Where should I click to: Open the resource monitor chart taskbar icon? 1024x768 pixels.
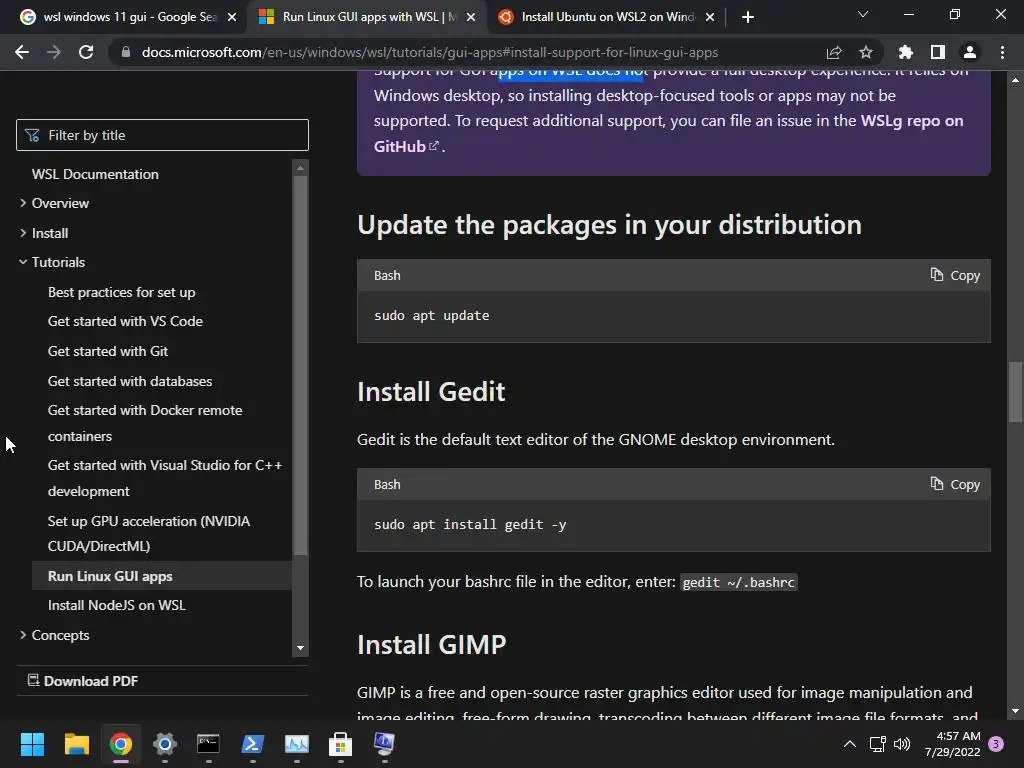click(296, 744)
